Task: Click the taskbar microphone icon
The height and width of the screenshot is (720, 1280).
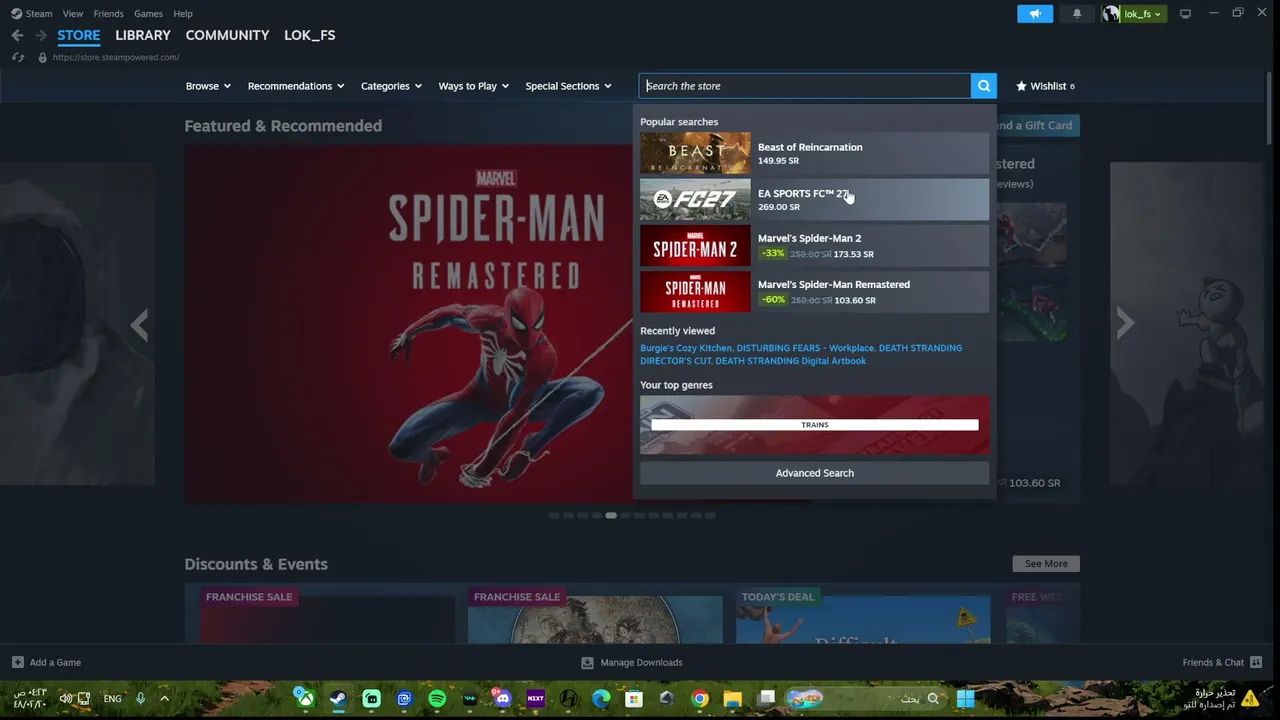Action: click(x=140, y=699)
